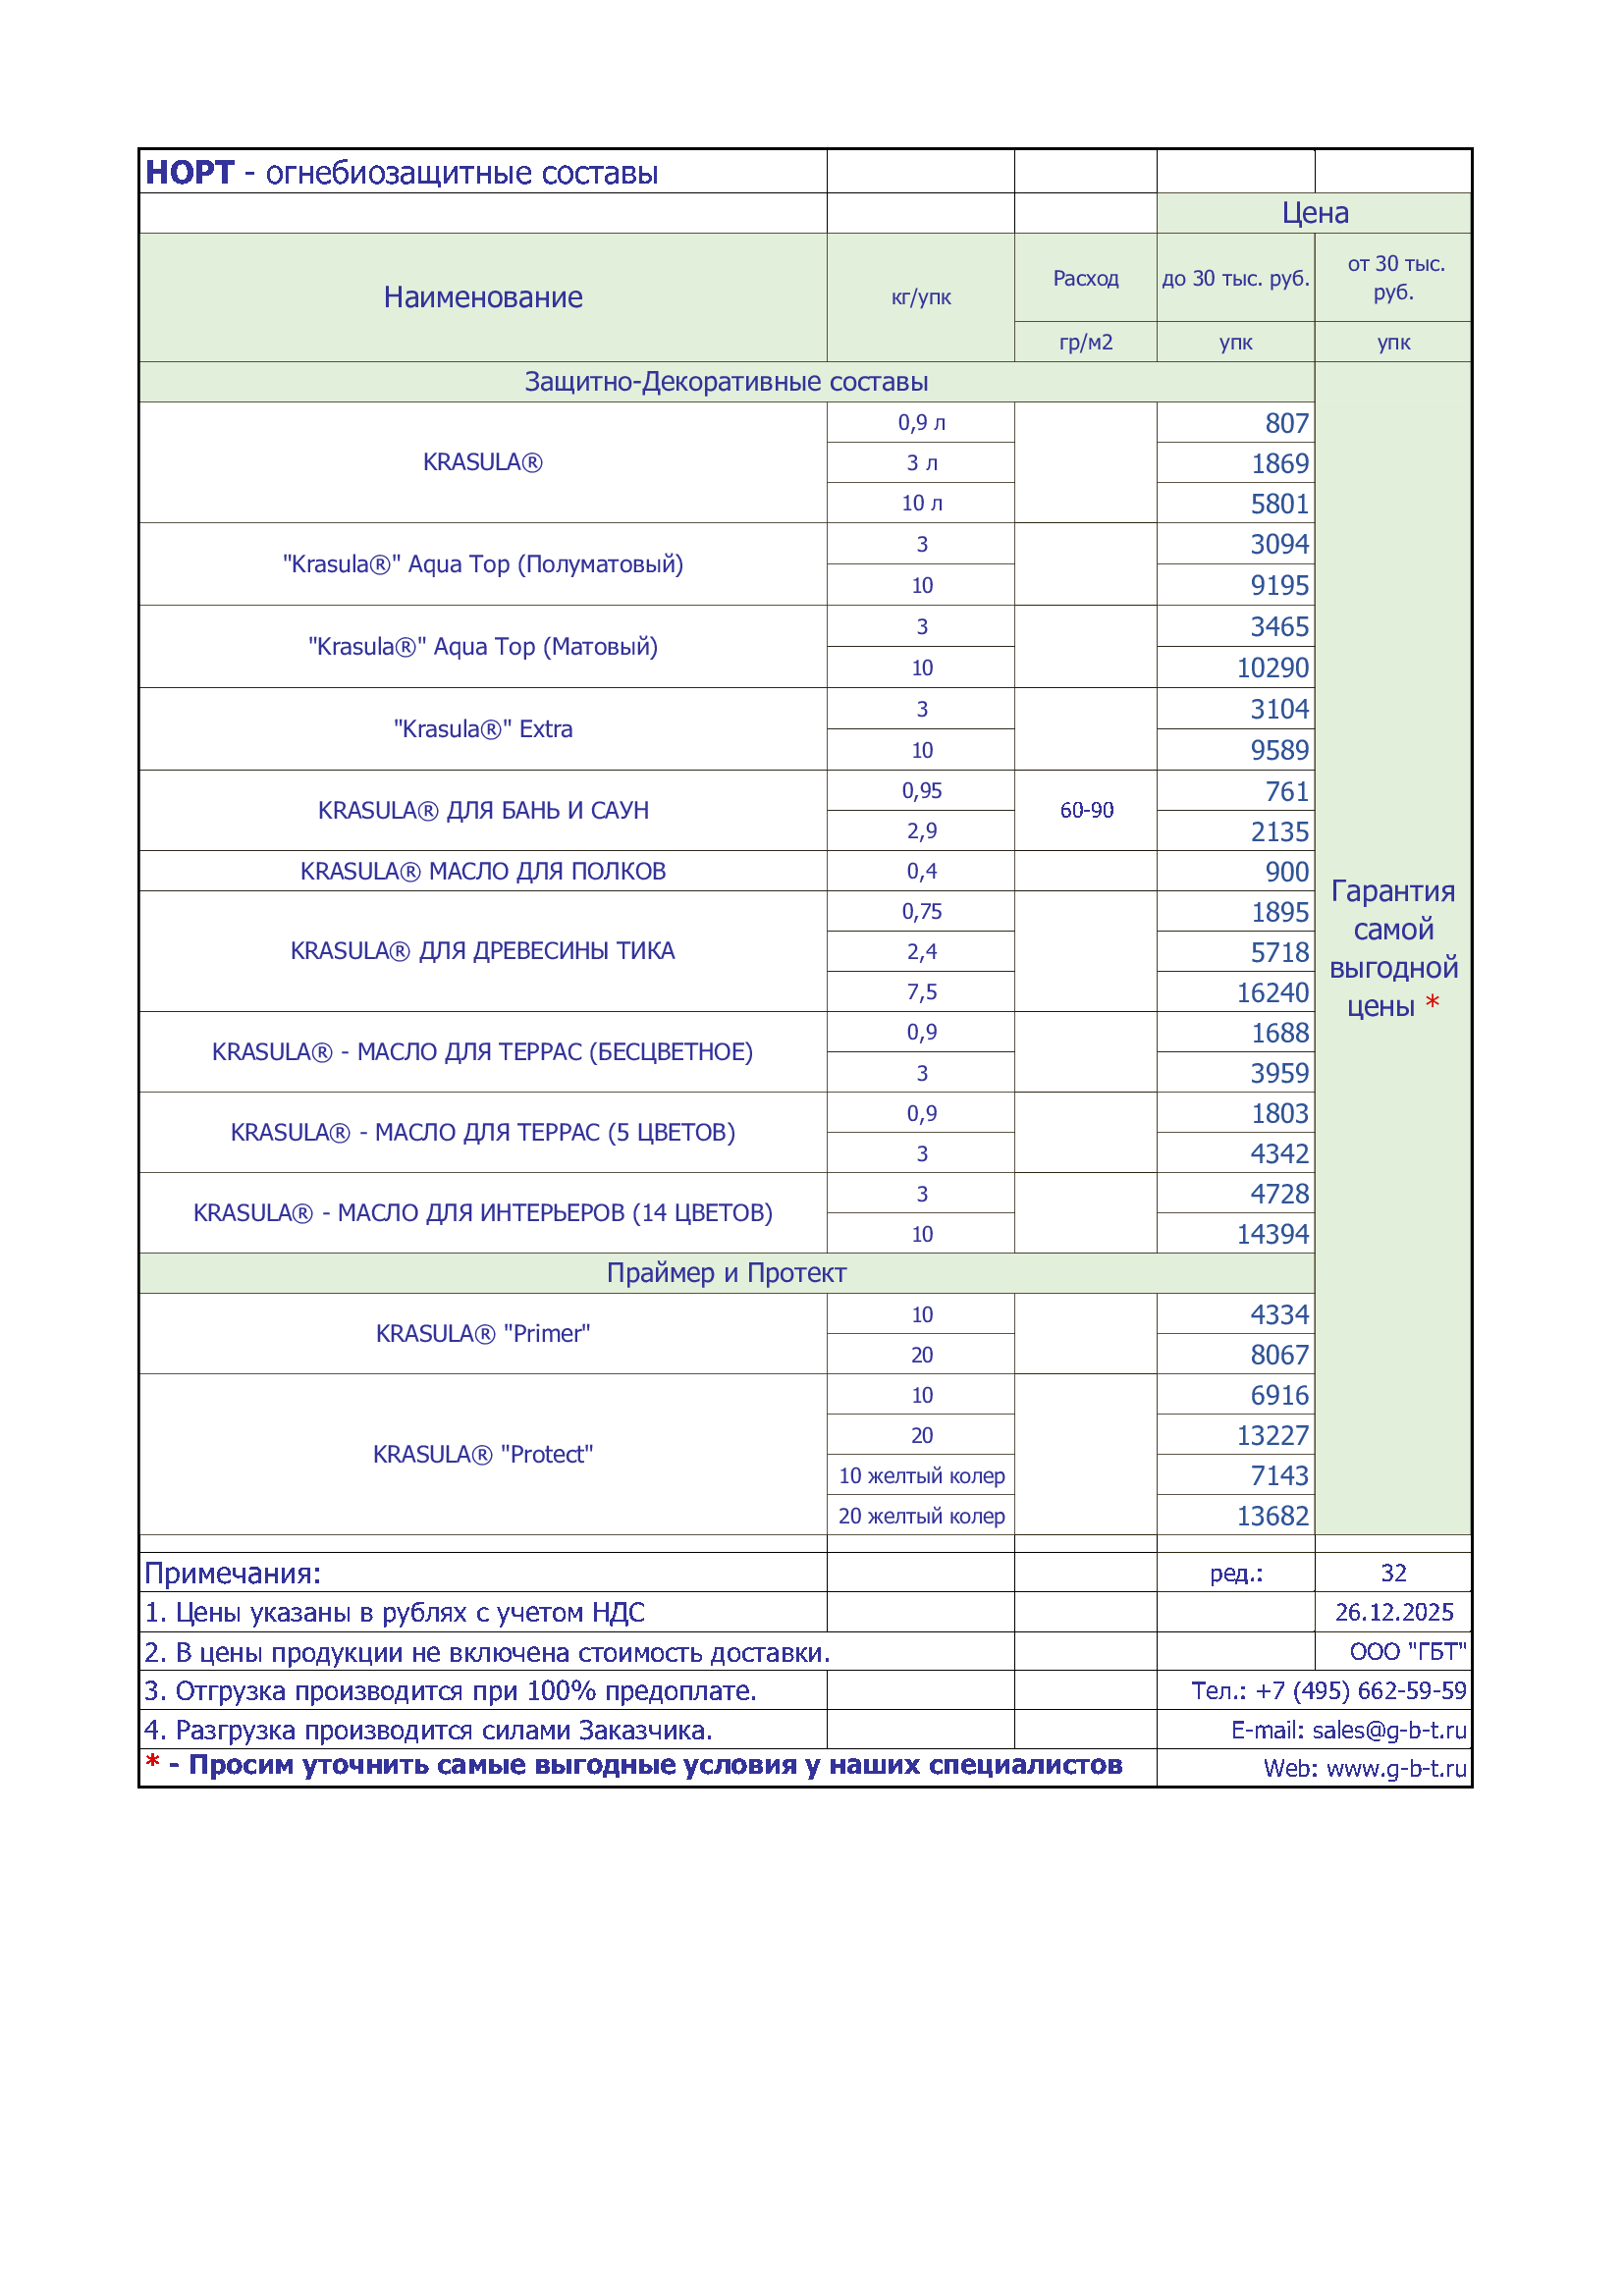Click the 'Наименование' column header
1624x2296 pixels.
click(483, 297)
